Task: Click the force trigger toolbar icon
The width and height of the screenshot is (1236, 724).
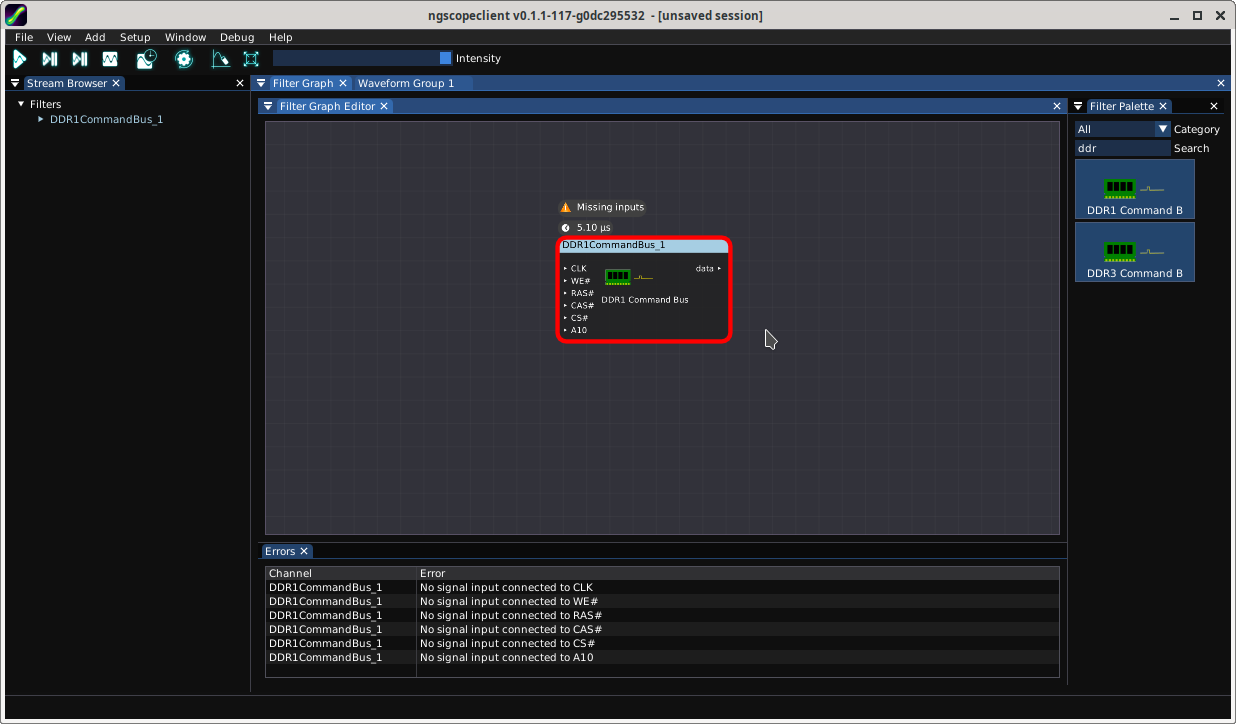Action: pos(80,59)
